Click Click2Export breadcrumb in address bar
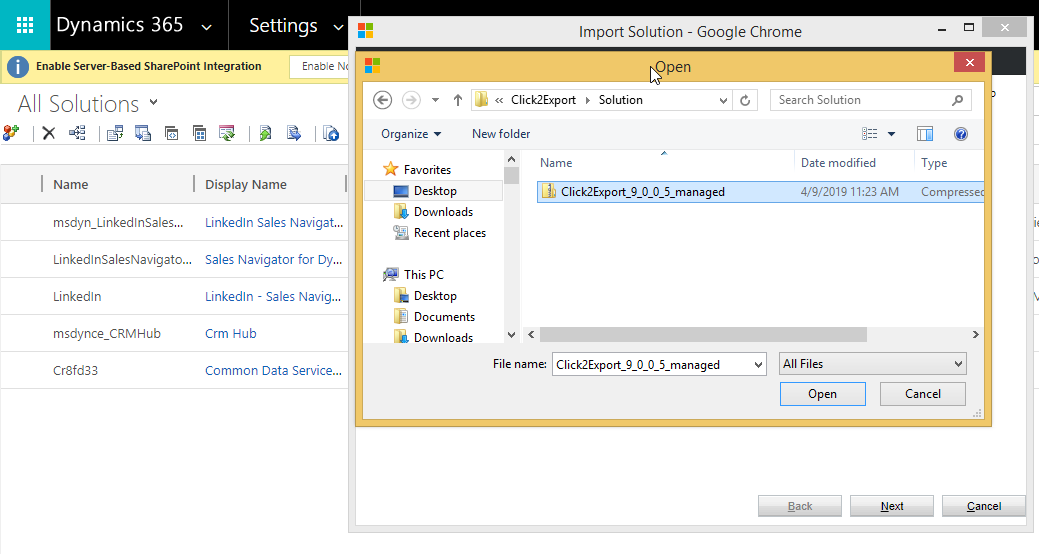The height and width of the screenshot is (554, 1039). pos(543,100)
